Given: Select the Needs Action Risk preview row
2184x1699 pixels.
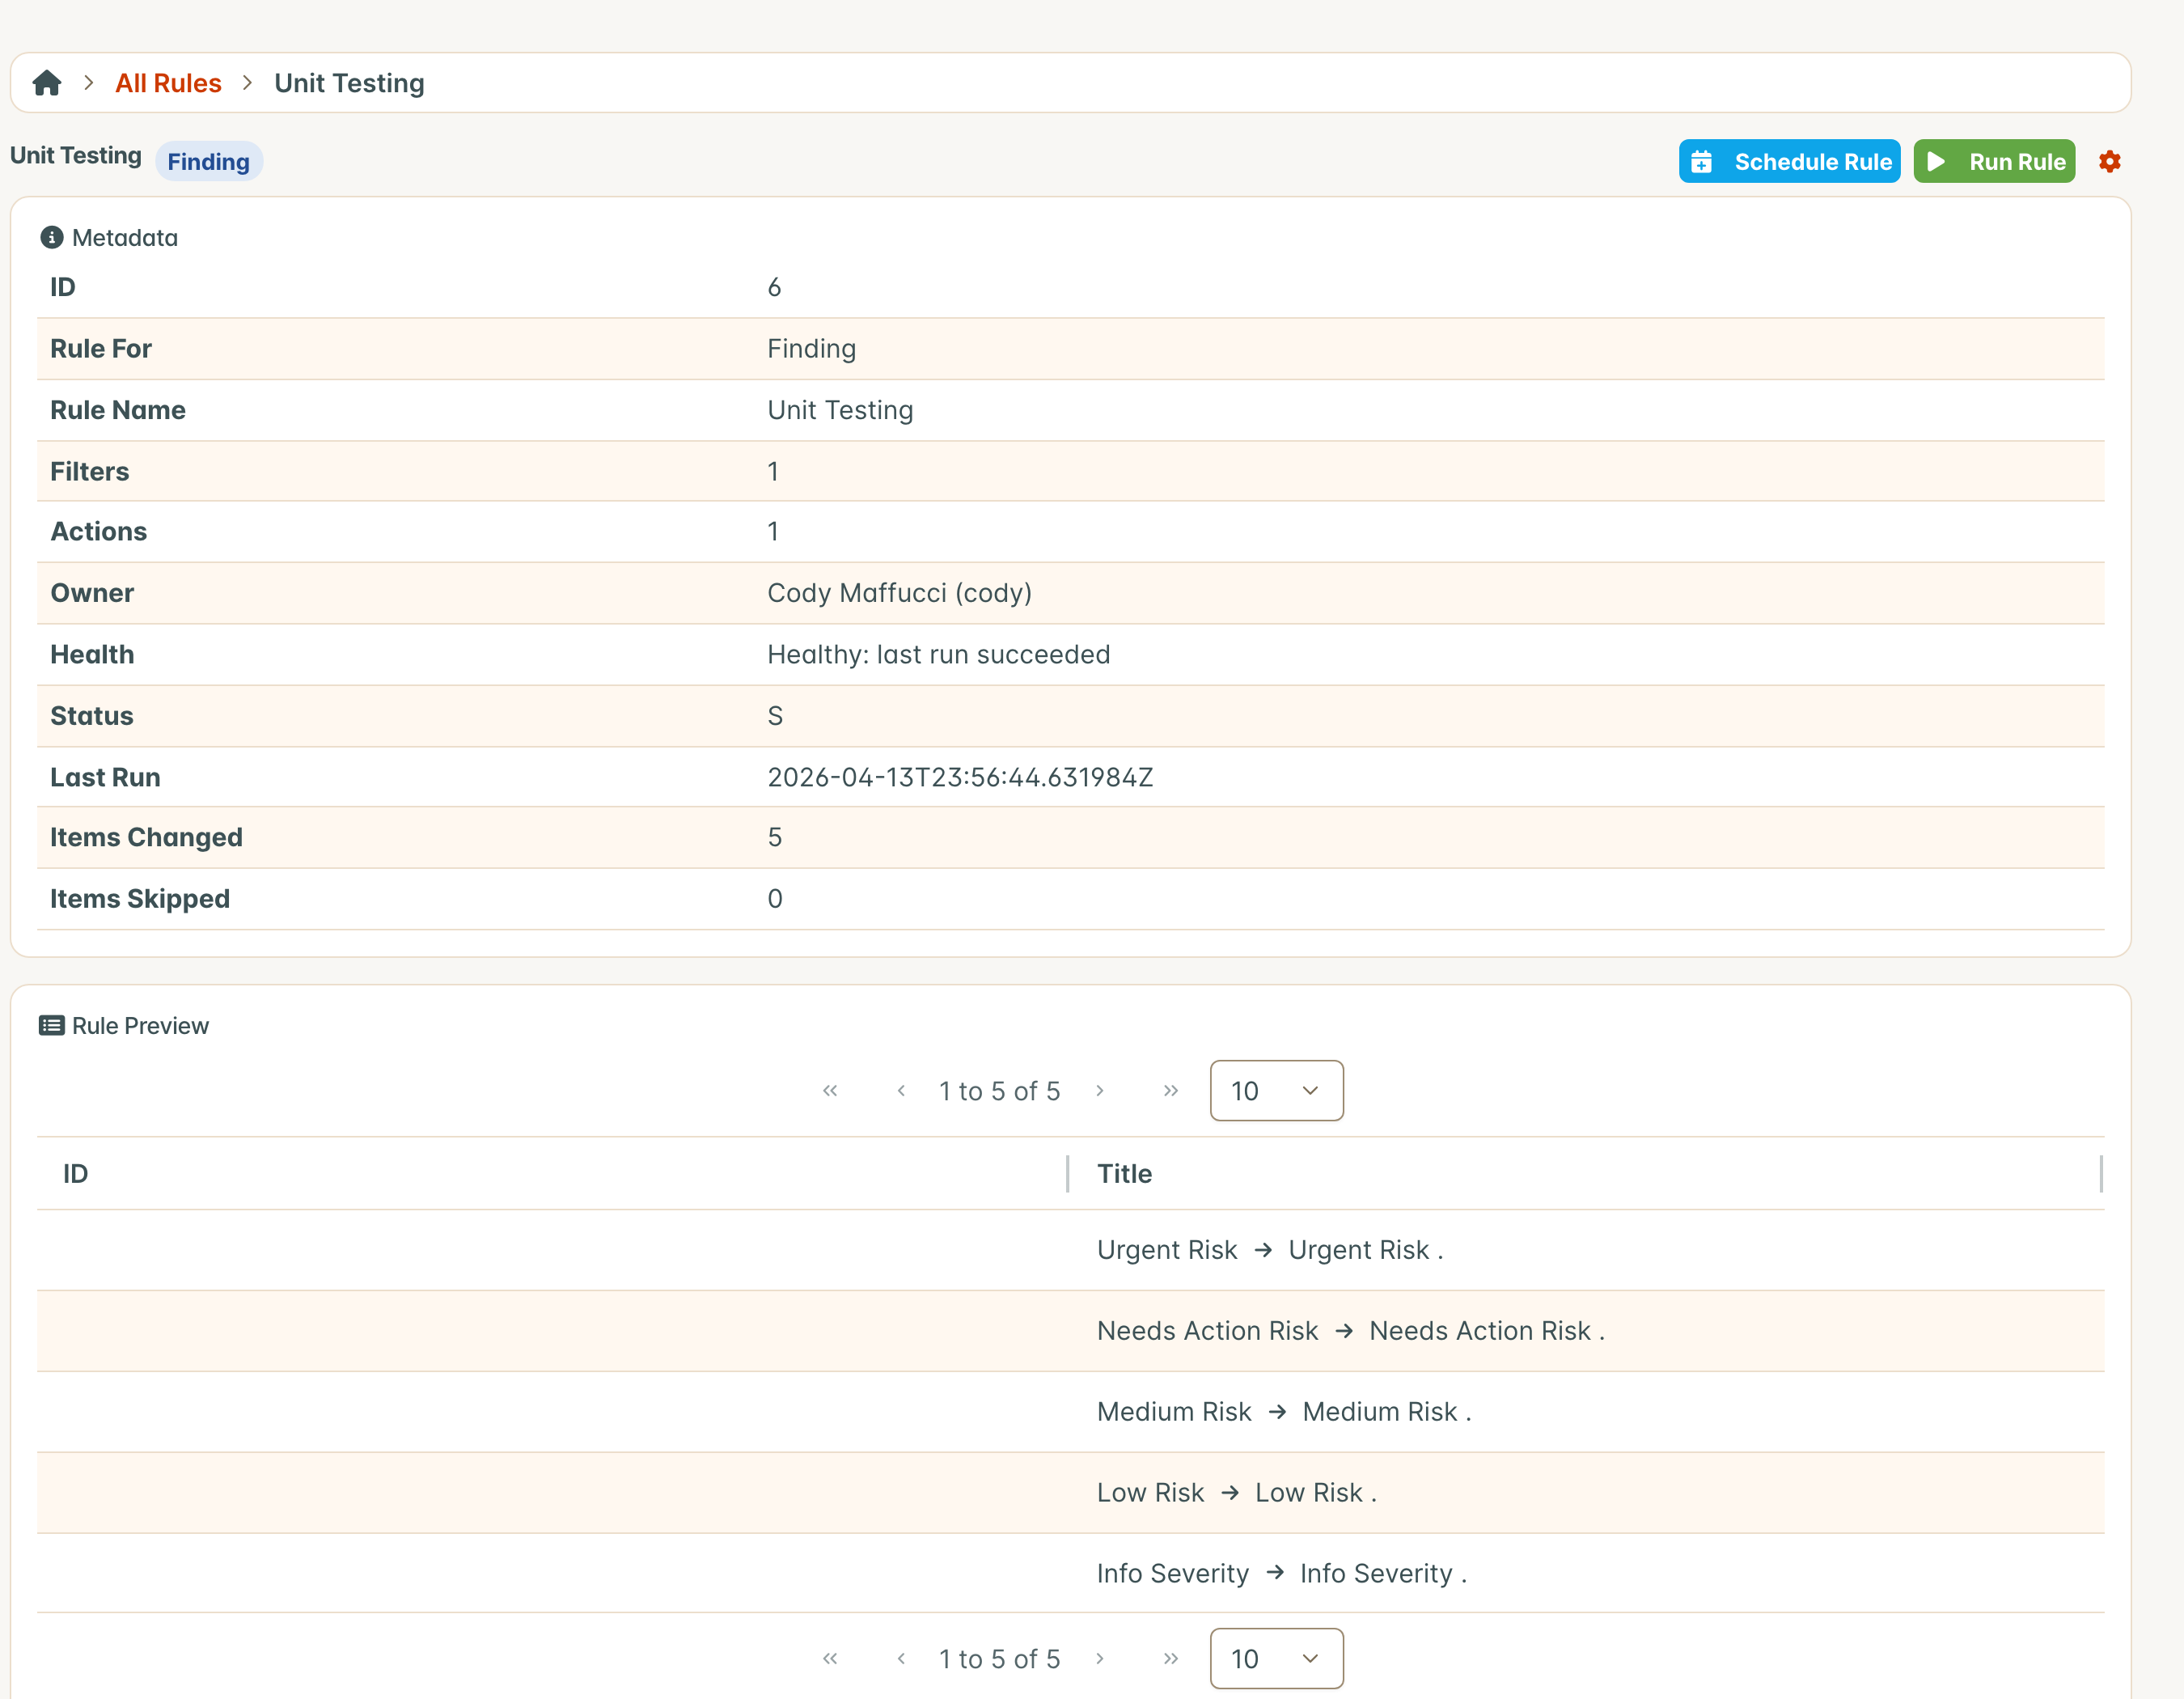Looking at the screenshot, I should 1071,1331.
